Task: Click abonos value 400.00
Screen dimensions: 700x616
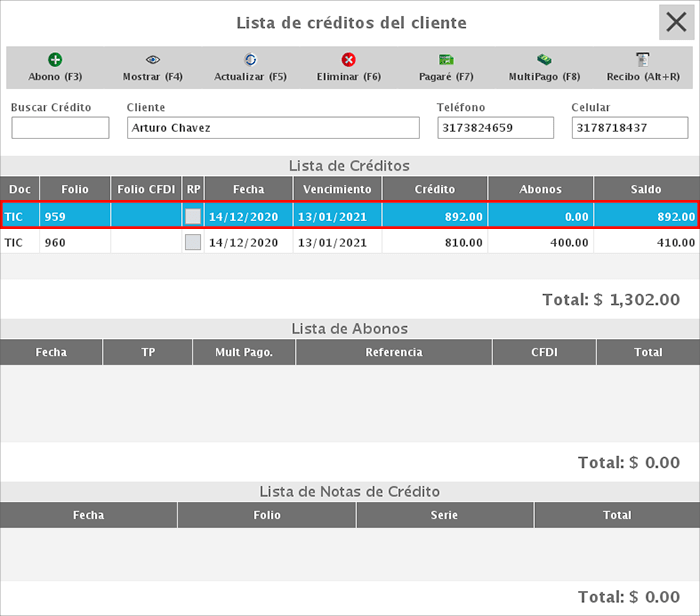Action: click(541, 242)
